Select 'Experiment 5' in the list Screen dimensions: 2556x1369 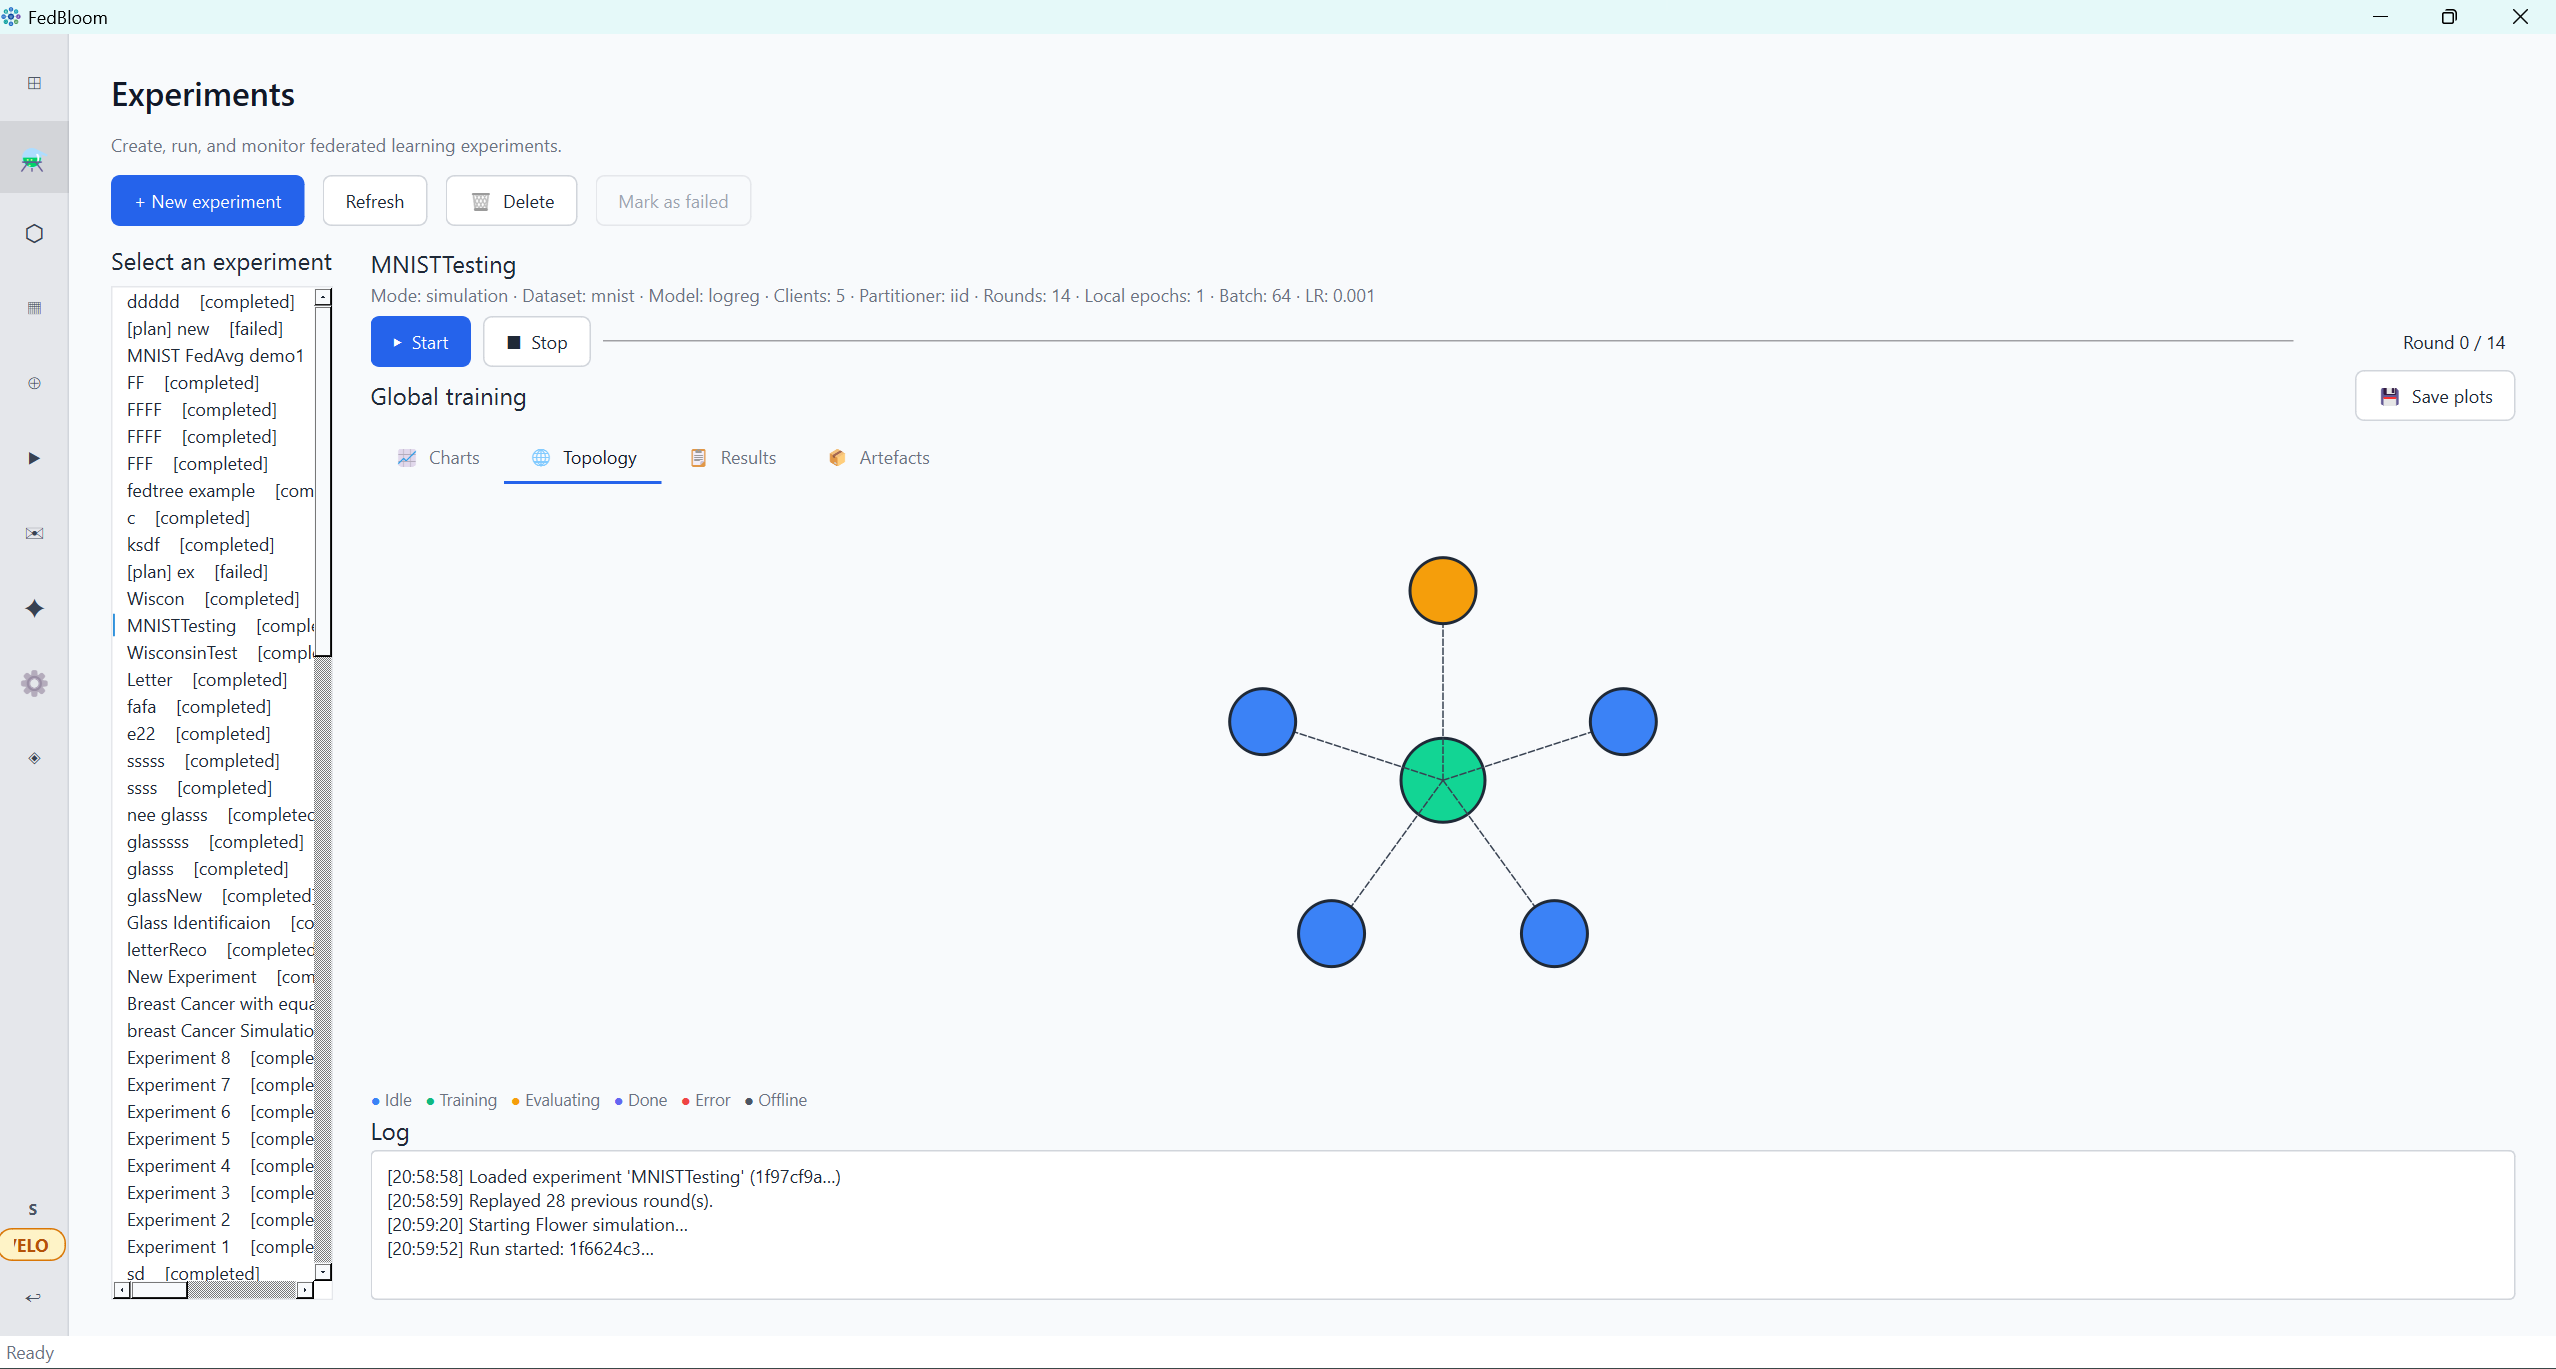(x=214, y=1138)
